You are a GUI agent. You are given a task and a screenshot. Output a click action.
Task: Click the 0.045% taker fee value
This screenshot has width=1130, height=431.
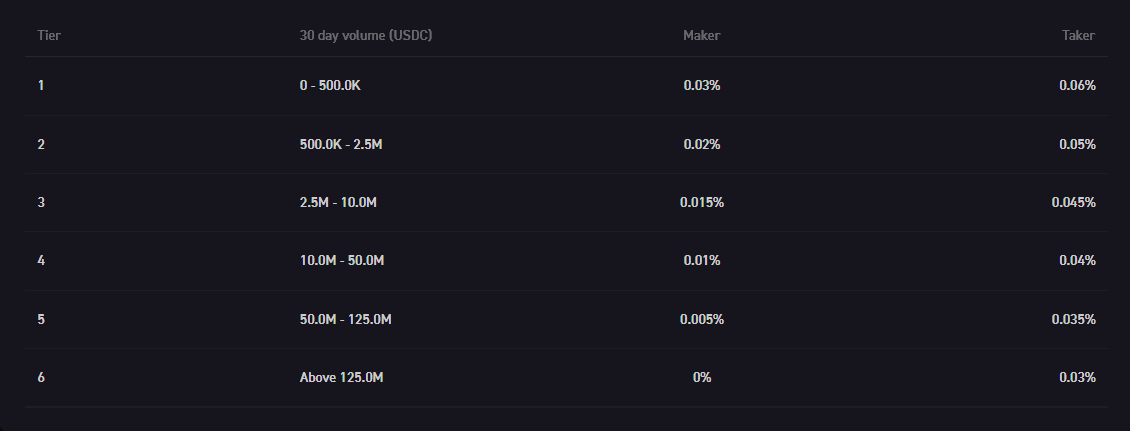[x=1073, y=203]
